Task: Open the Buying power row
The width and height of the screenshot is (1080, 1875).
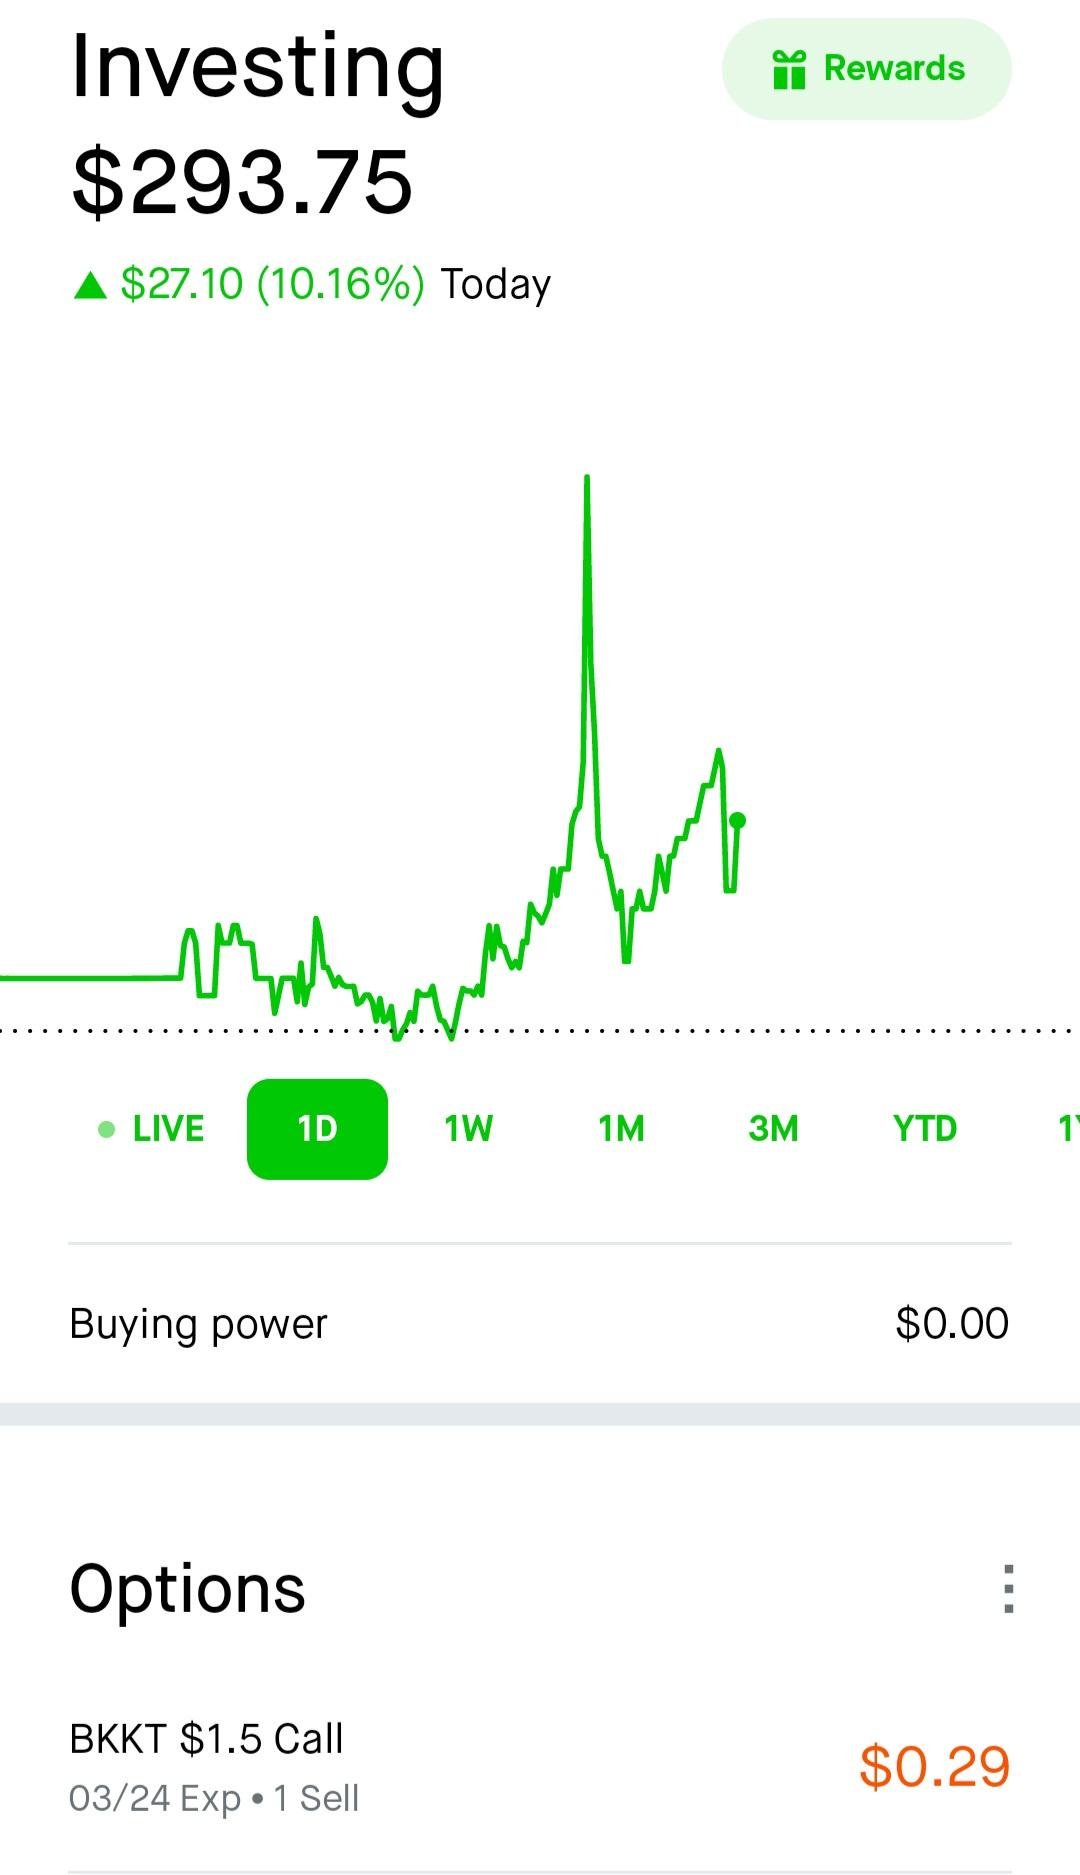Action: [x=540, y=1323]
